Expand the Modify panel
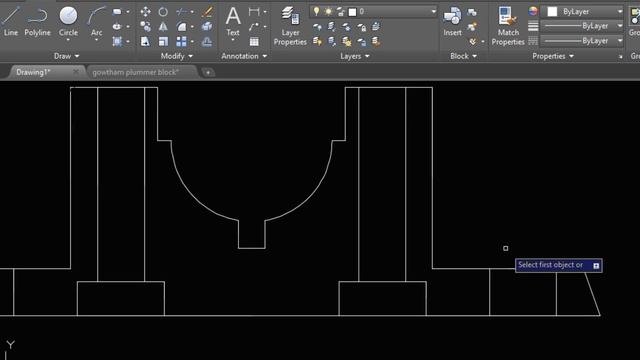This screenshot has width=640, height=360. pos(177,56)
